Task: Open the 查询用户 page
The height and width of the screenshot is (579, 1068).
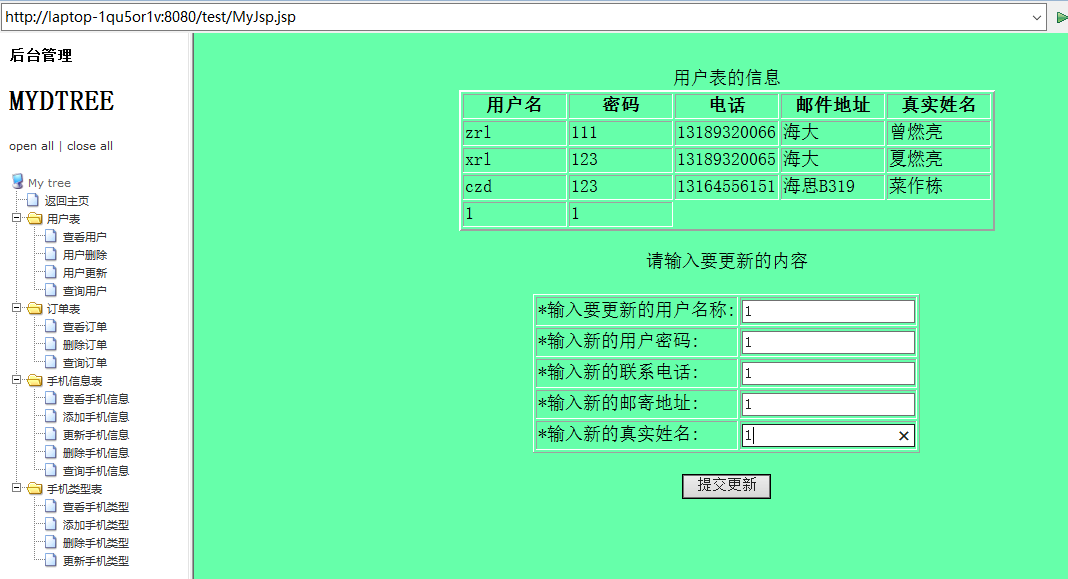Action: pyautogui.click(x=84, y=291)
